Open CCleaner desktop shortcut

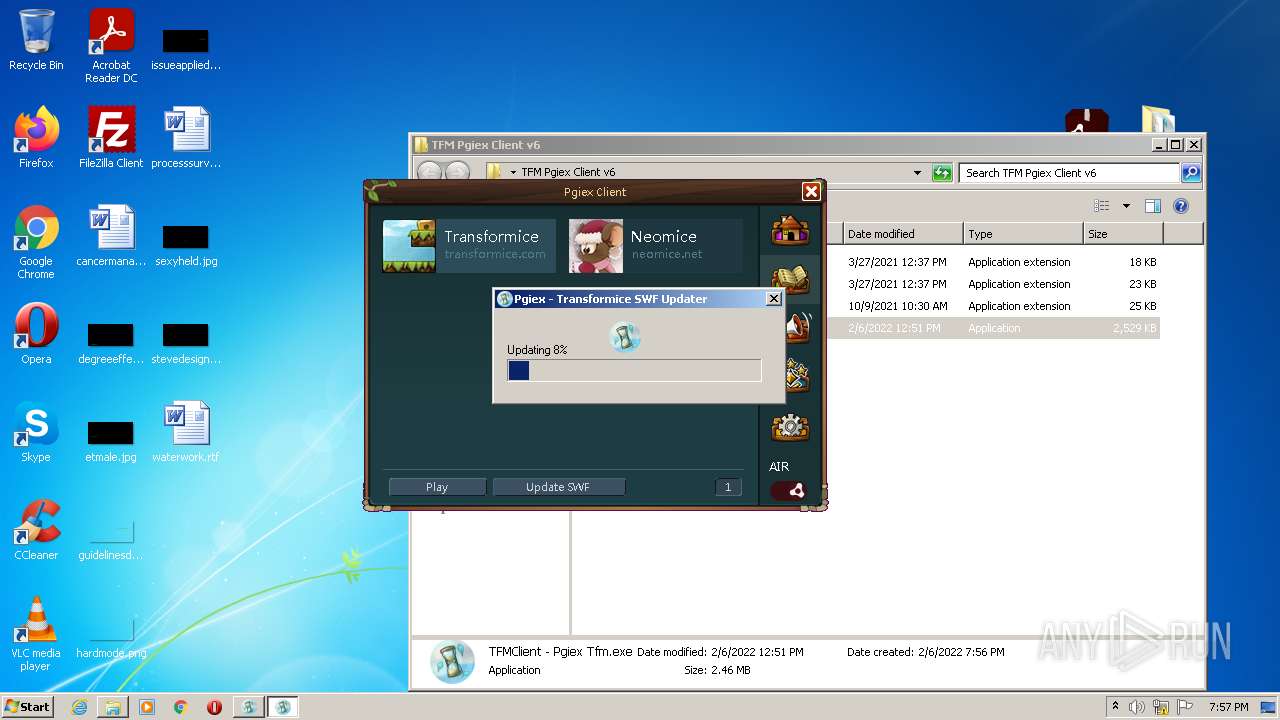click(x=36, y=530)
